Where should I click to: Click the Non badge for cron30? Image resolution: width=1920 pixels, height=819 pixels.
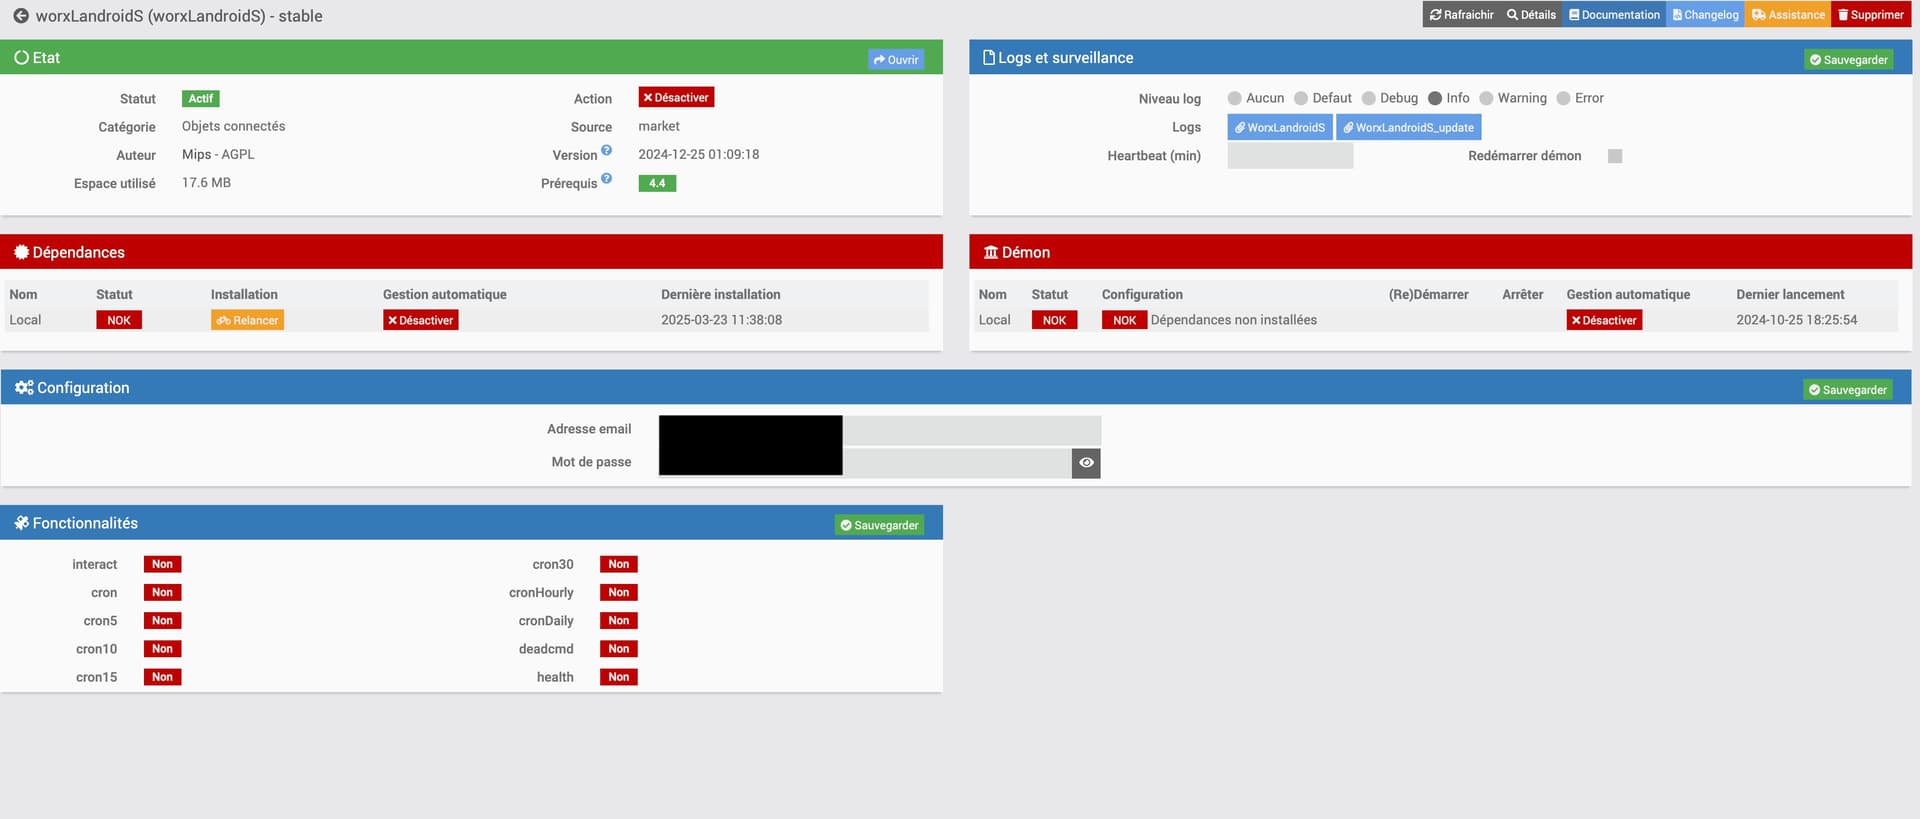click(x=619, y=564)
